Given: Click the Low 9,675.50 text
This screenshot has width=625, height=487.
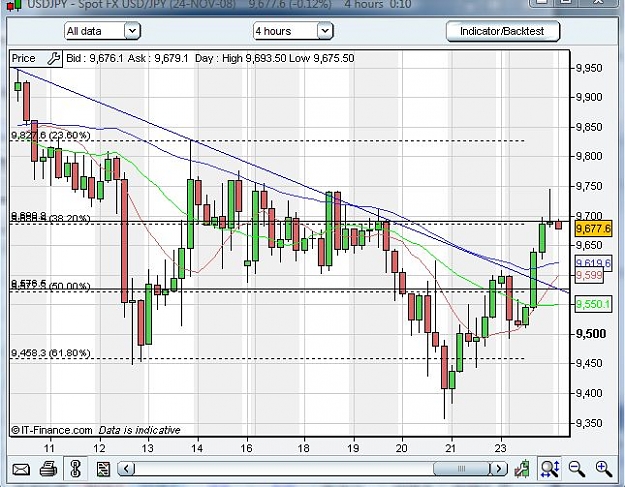Looking at the screenshot, I should click(x=322, y=59).
